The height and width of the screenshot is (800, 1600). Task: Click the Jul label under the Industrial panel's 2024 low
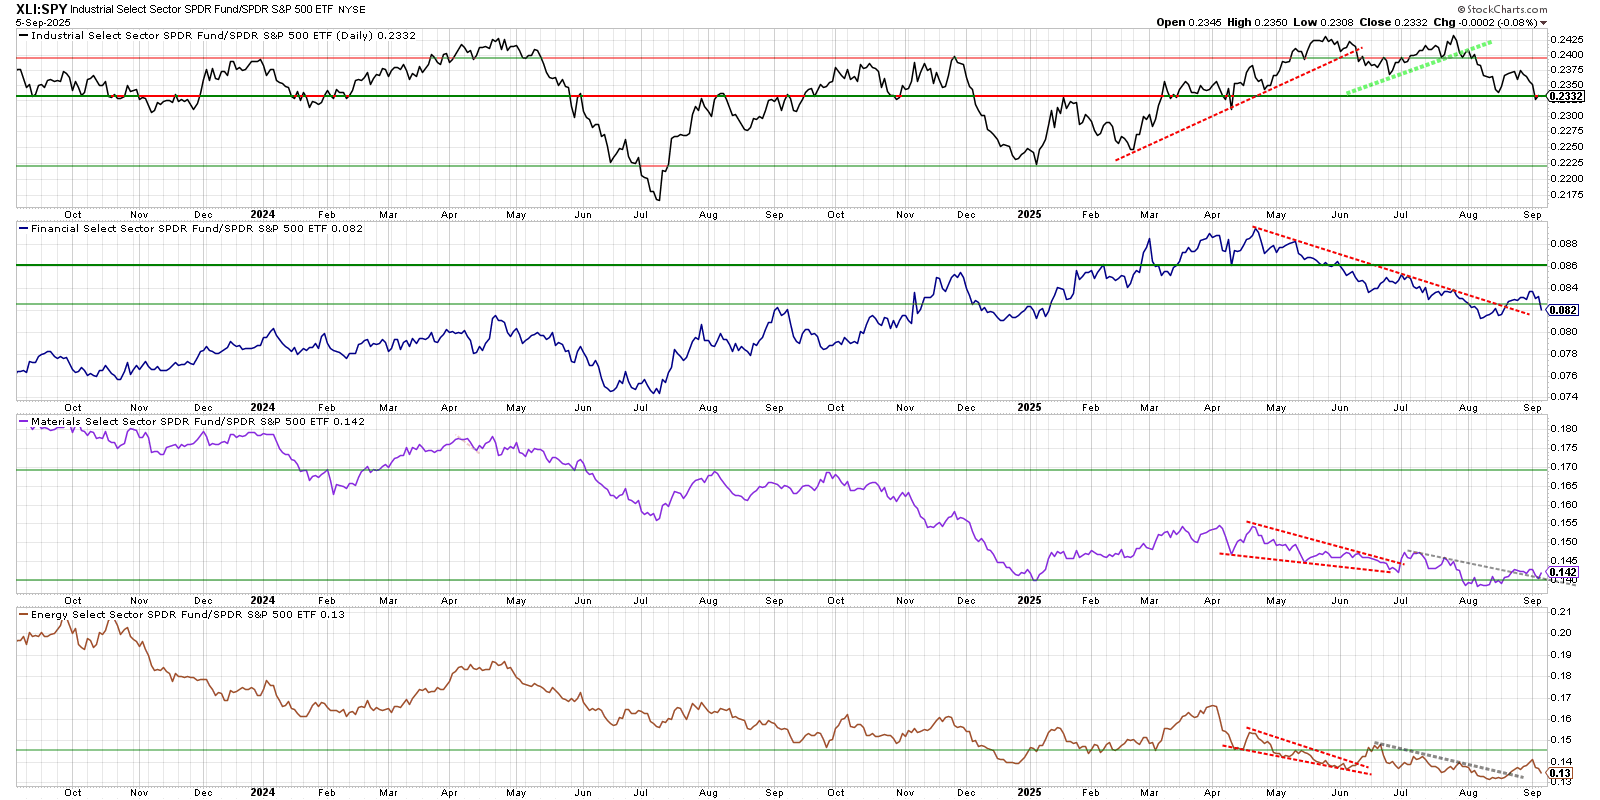pos(641,215)
